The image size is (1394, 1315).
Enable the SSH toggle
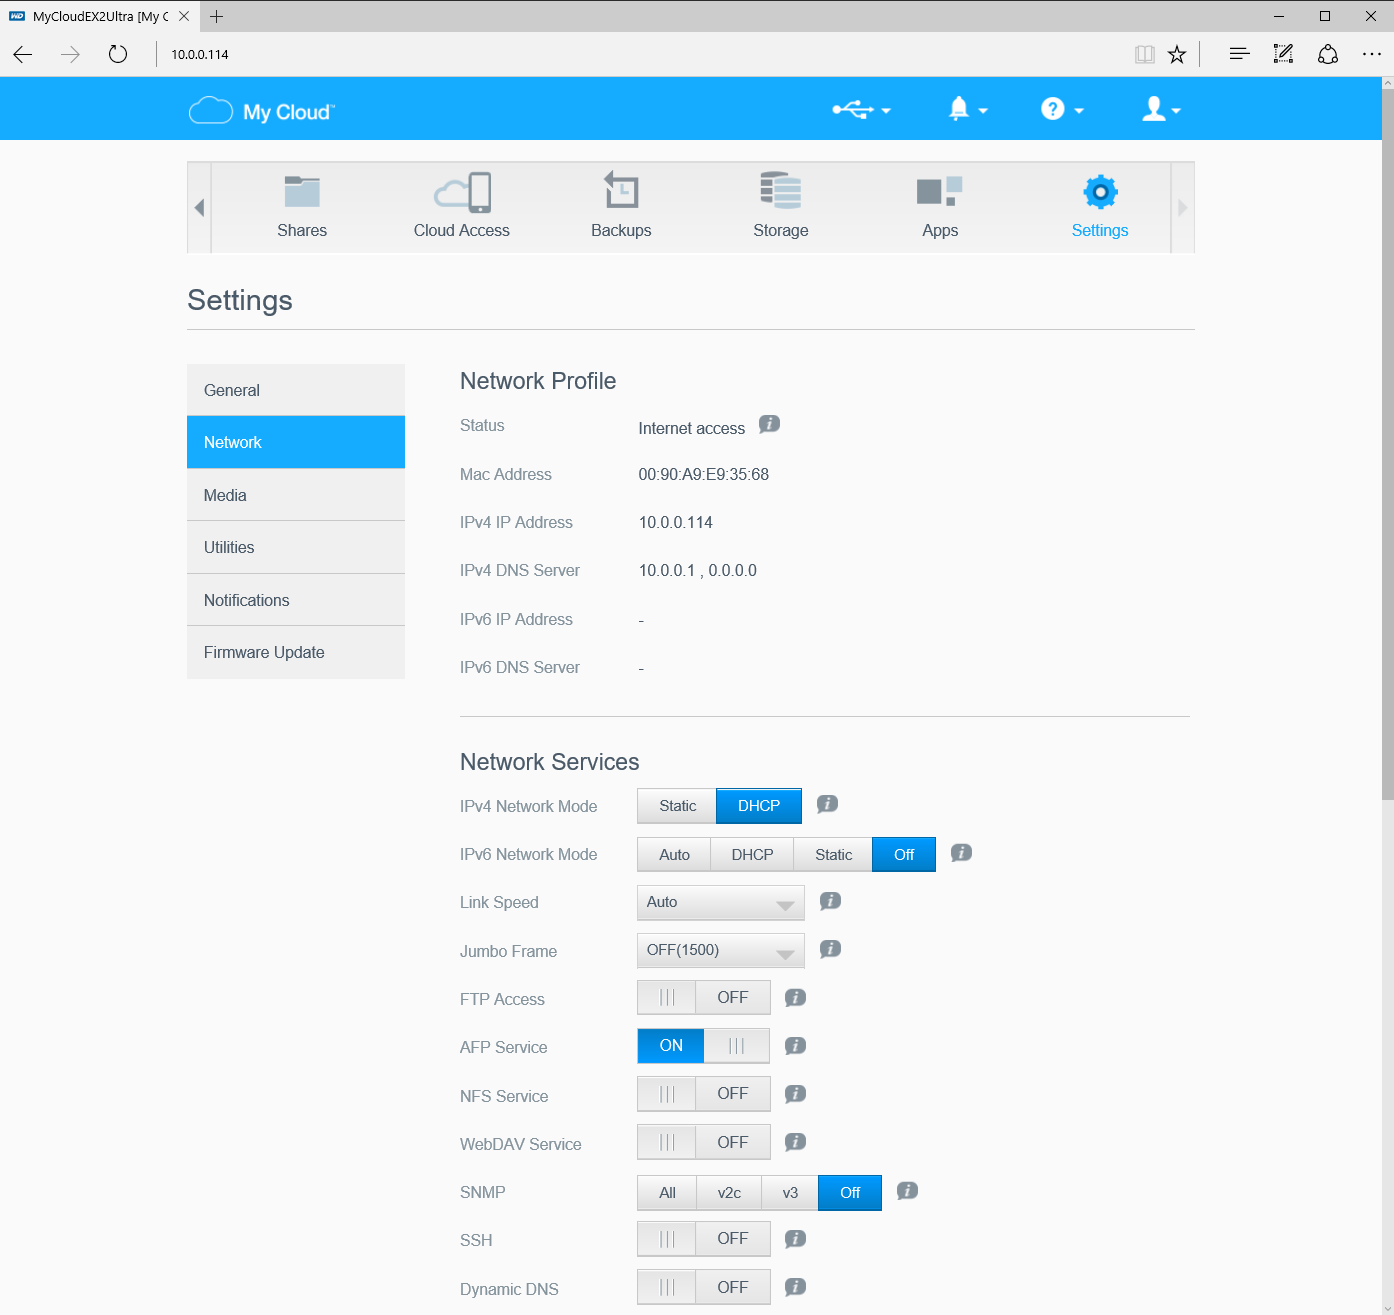pos(704,1239)
